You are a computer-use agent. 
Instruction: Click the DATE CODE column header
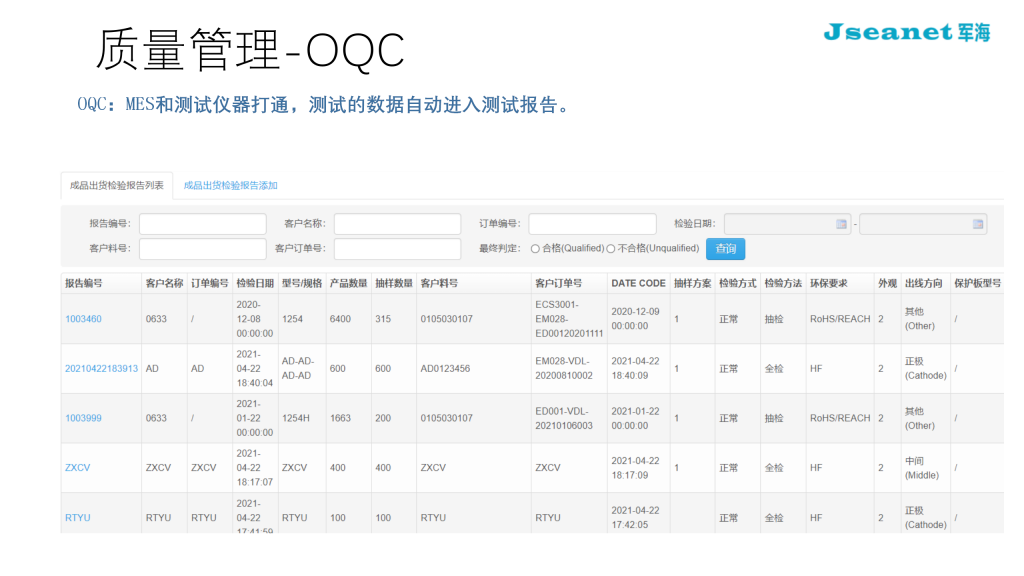638,283
